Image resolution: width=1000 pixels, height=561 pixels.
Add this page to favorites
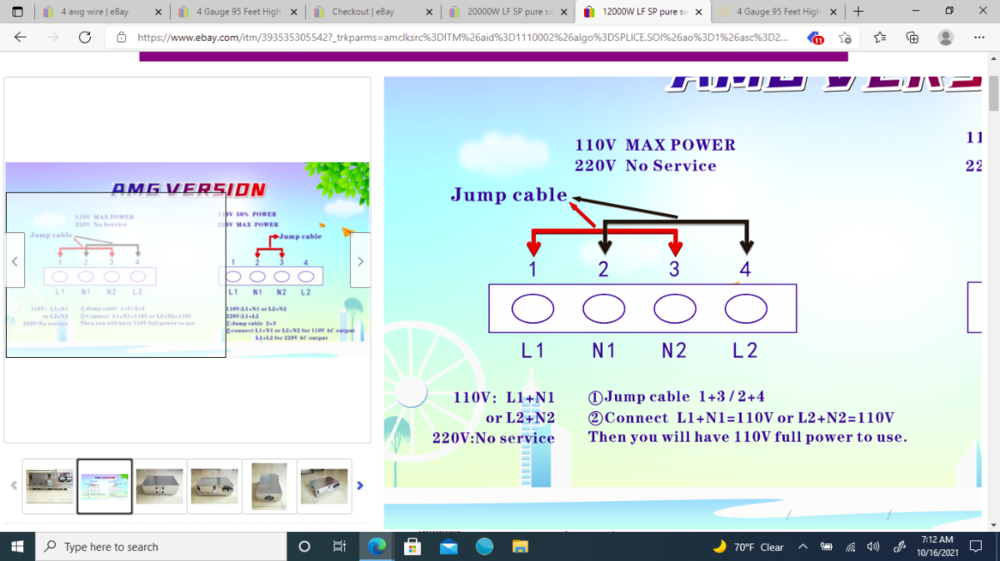pos(846,38)
